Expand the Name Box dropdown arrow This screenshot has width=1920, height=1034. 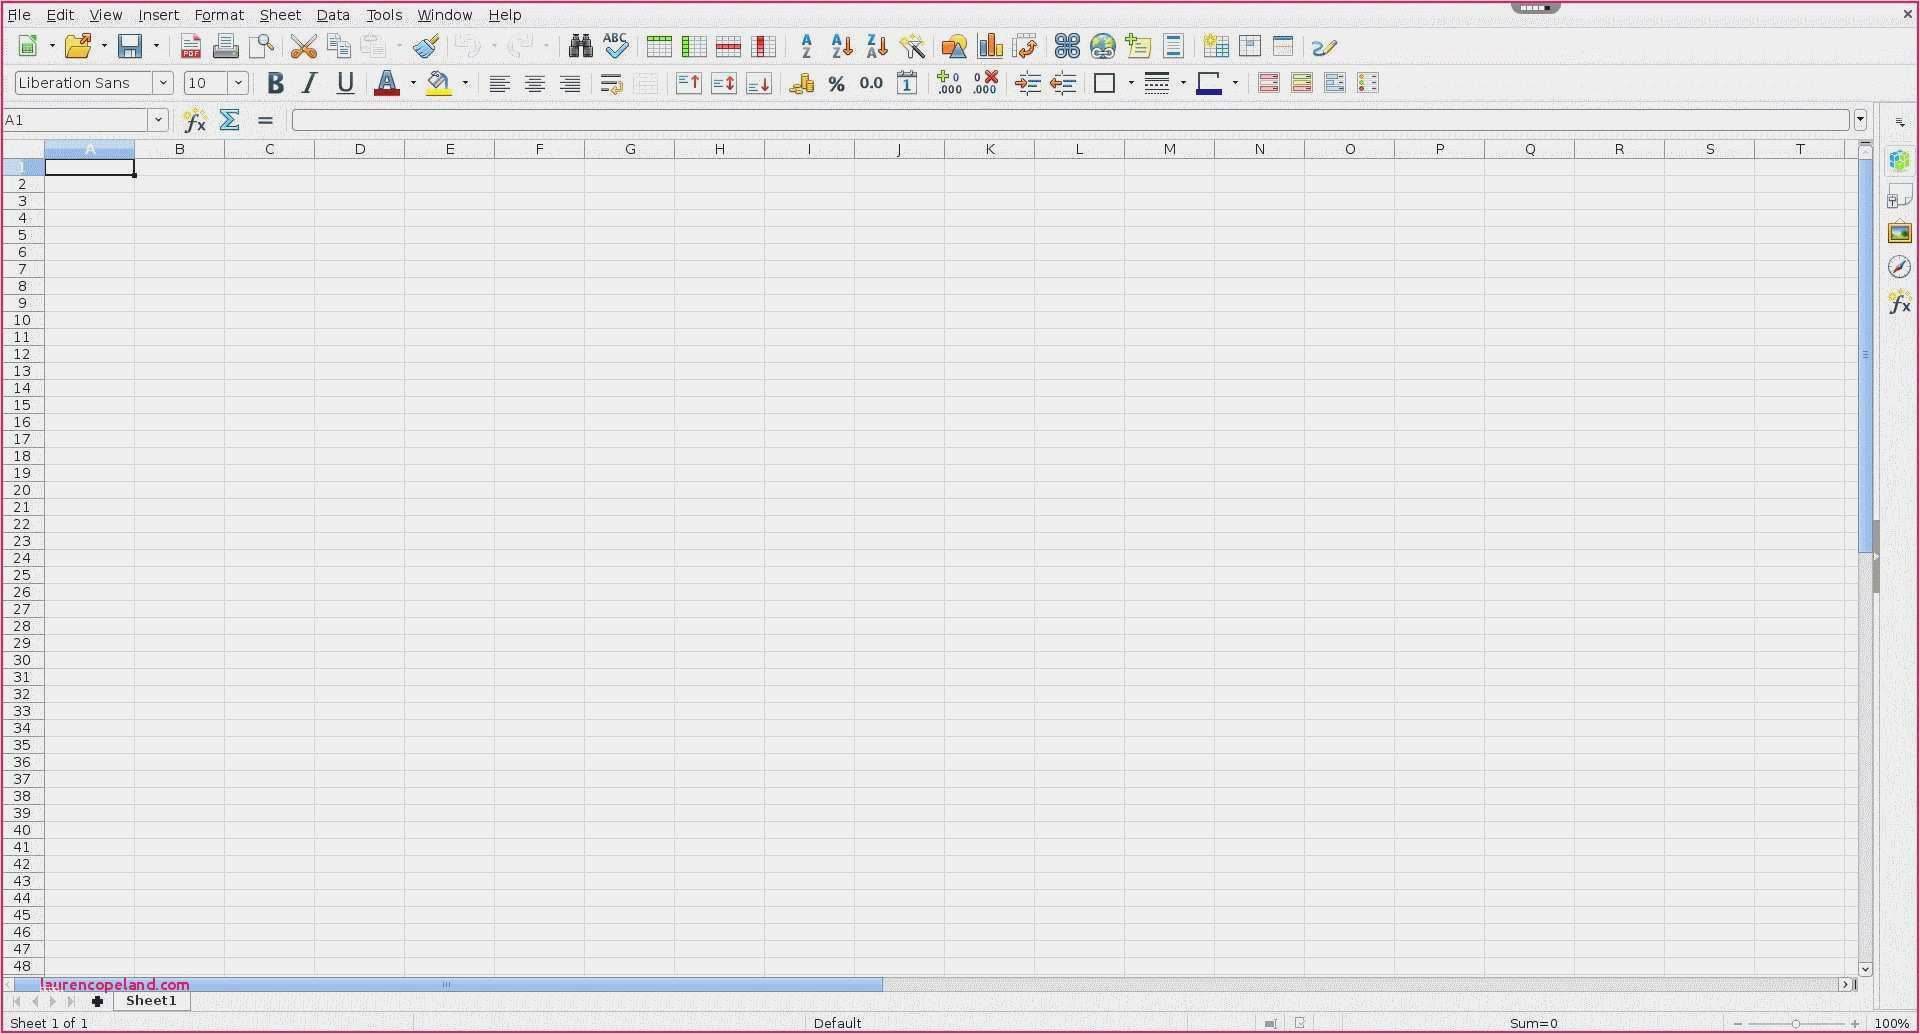click(x=158, y=120)
